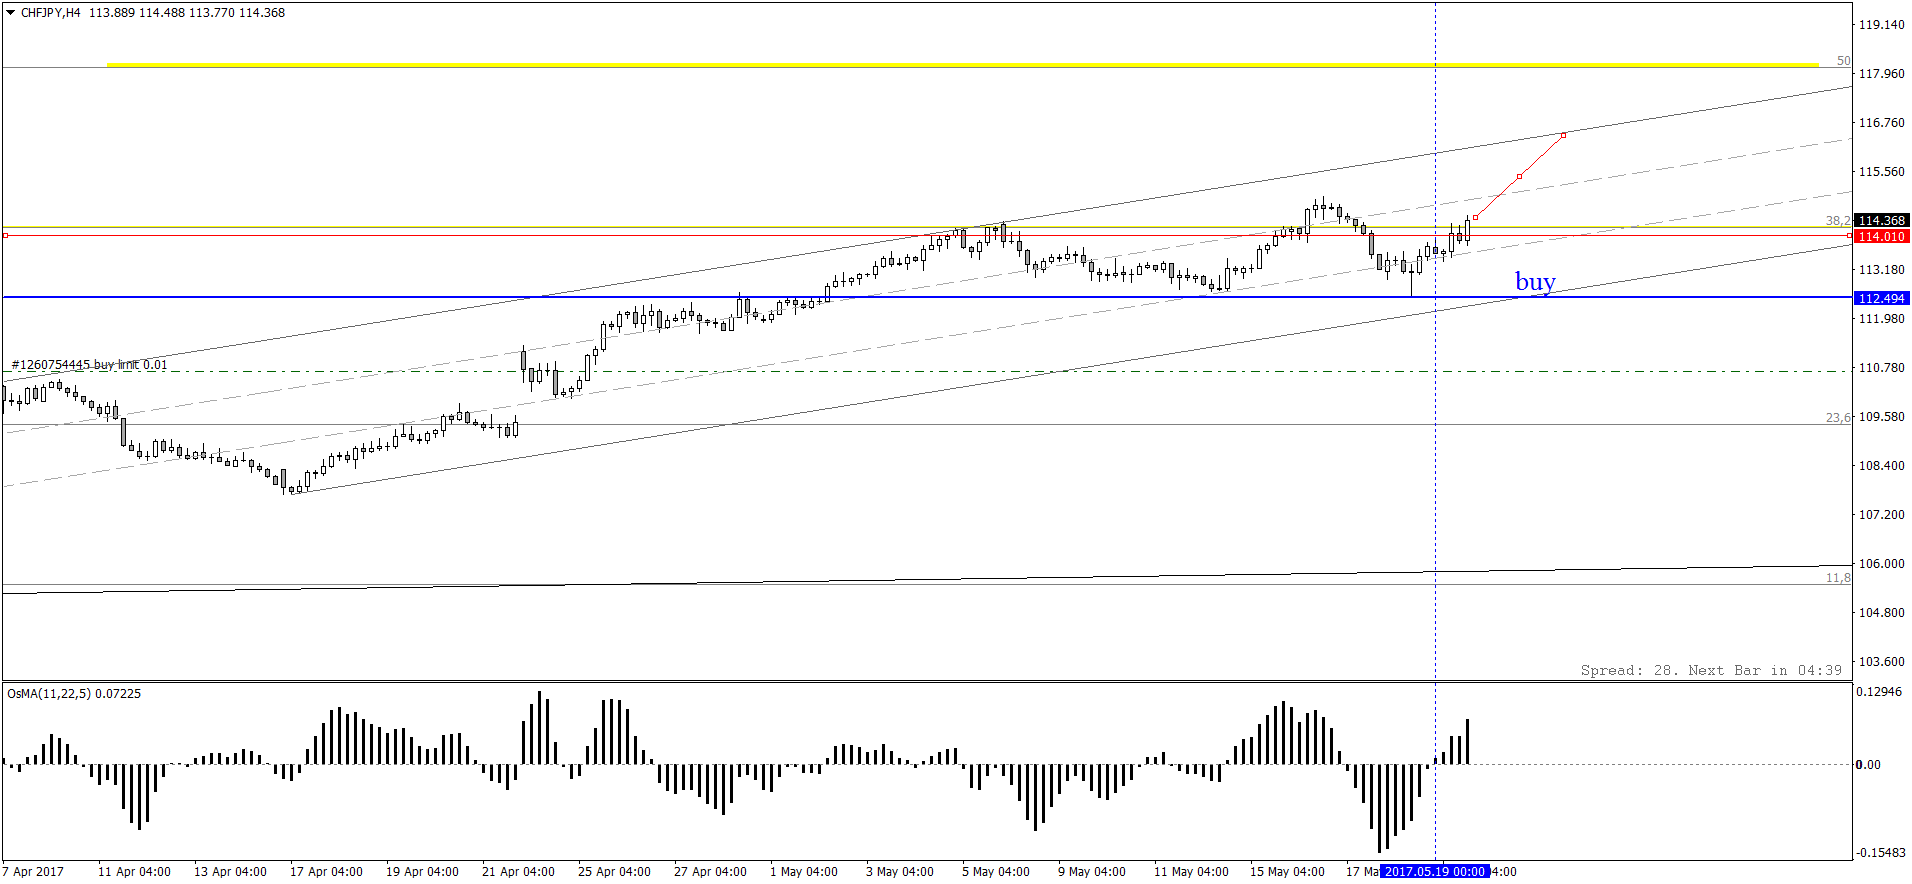1912x884 pixels.
Task: Click the 17 Apr 04:00 time label
Action: [x=326, y=872]
